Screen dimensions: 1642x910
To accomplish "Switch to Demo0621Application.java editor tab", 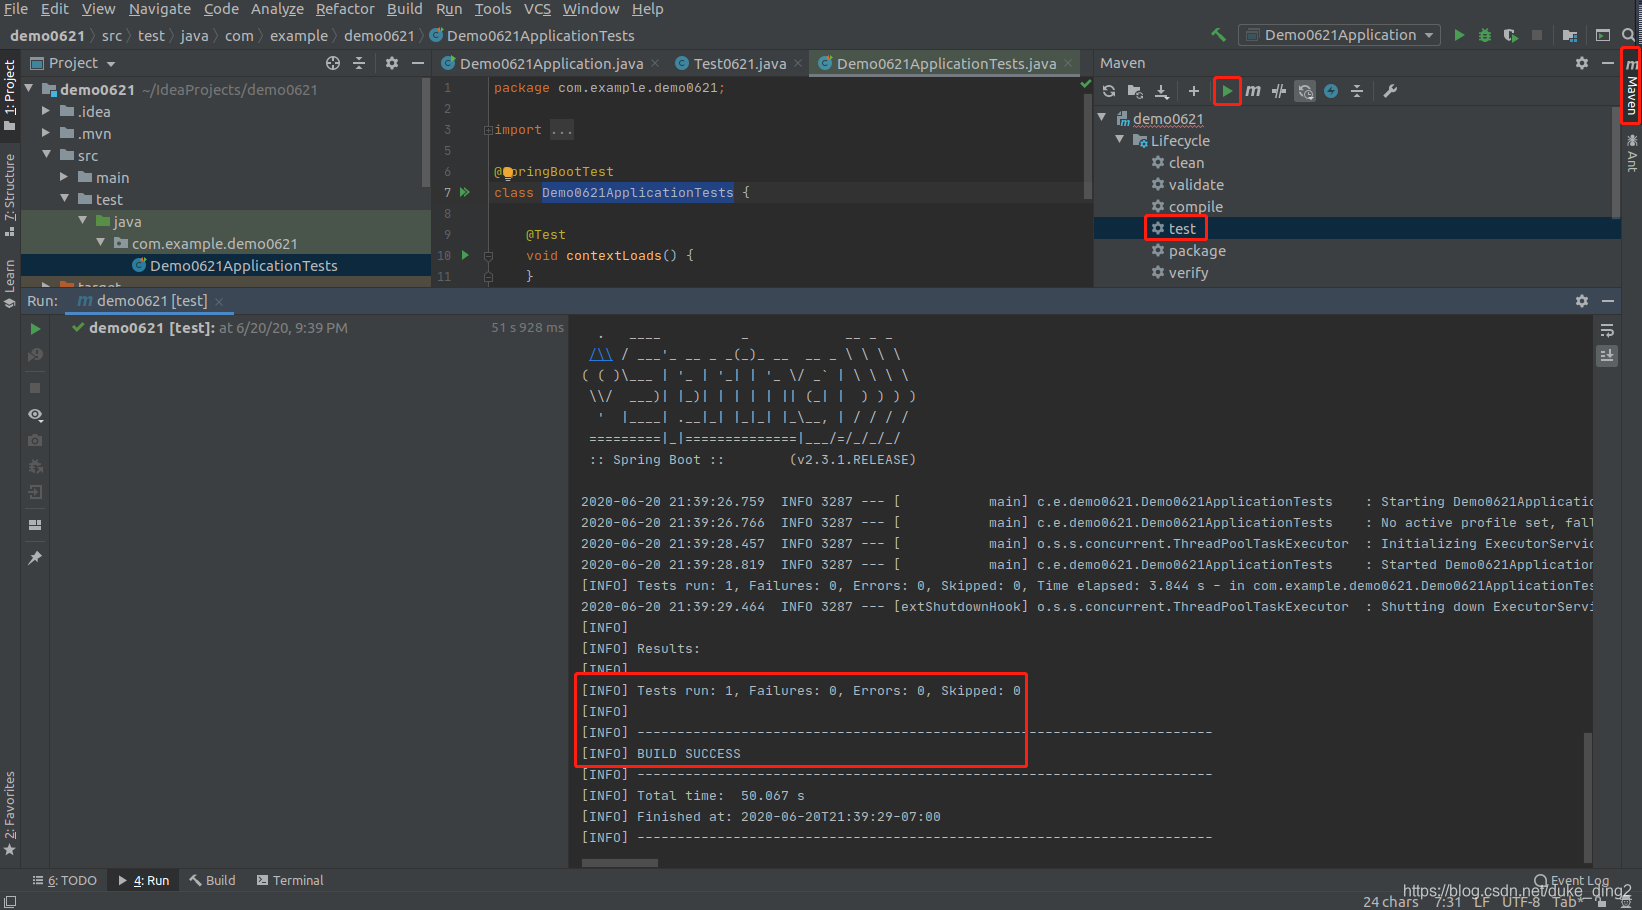I will tap(551, 63).
